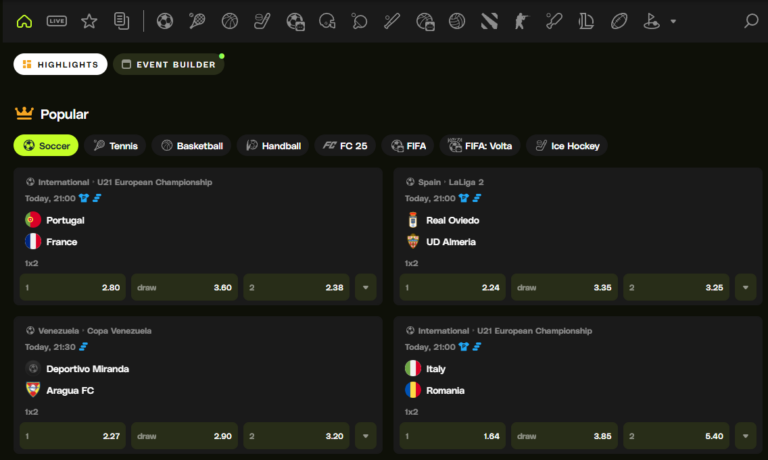Open the Portugal team name
The width and height of the screenshot is (768, 460).
coord(65,220)
